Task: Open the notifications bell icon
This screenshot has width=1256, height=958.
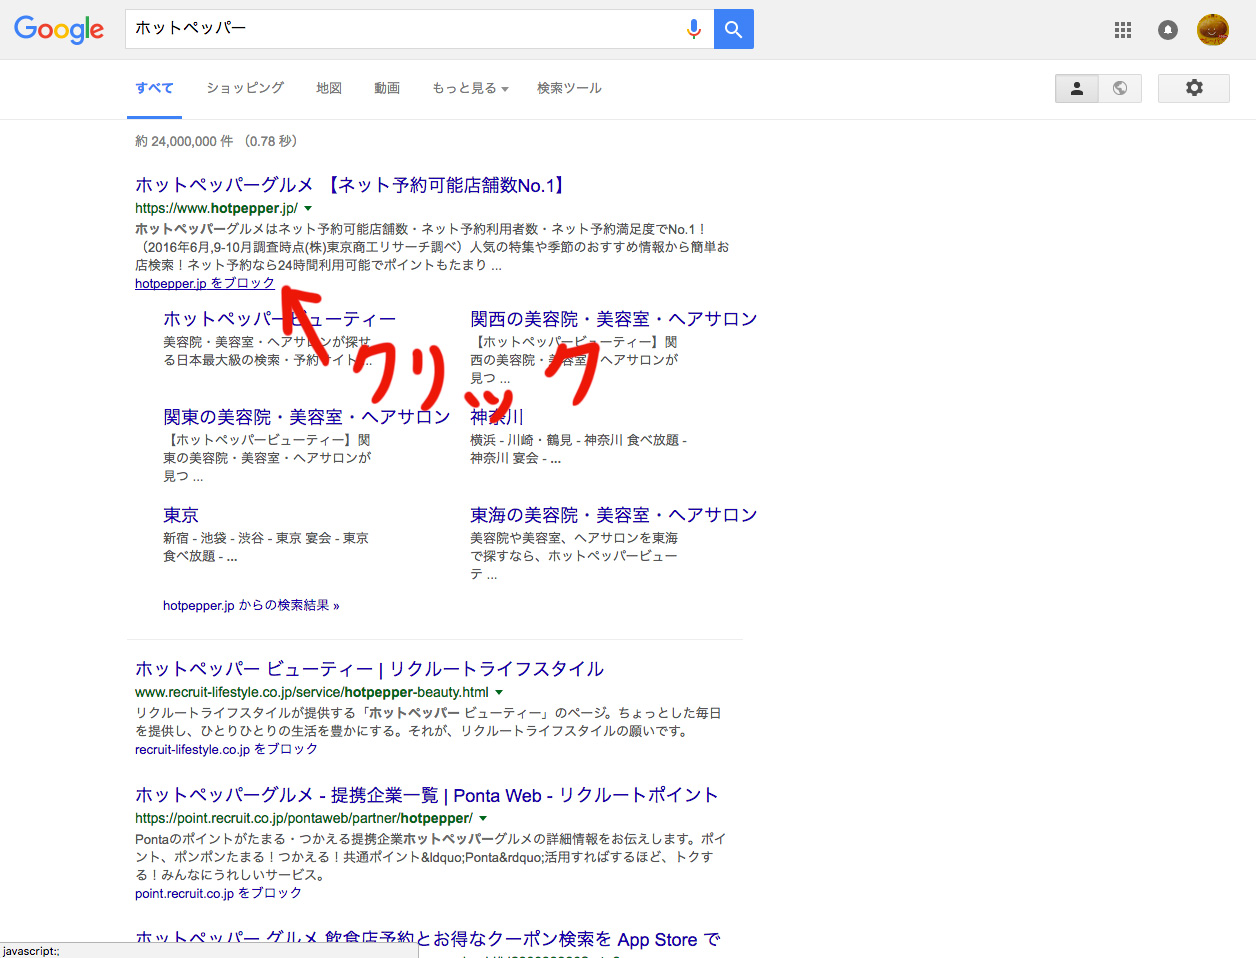Action: [x=1168, y=30]
